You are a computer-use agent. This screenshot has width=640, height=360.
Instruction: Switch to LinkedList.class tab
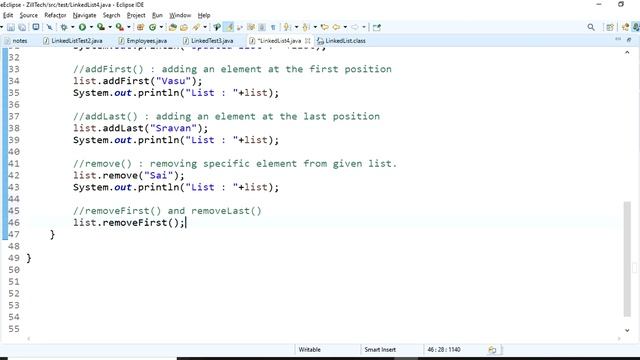[x=341, y=41]
